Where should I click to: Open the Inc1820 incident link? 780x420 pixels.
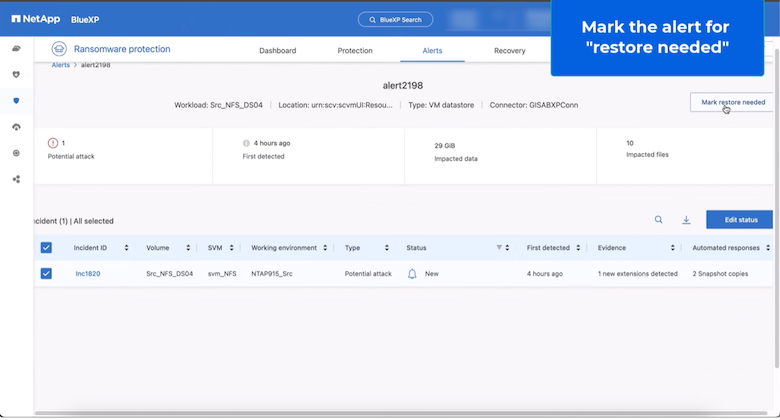[x=86, y=273]
